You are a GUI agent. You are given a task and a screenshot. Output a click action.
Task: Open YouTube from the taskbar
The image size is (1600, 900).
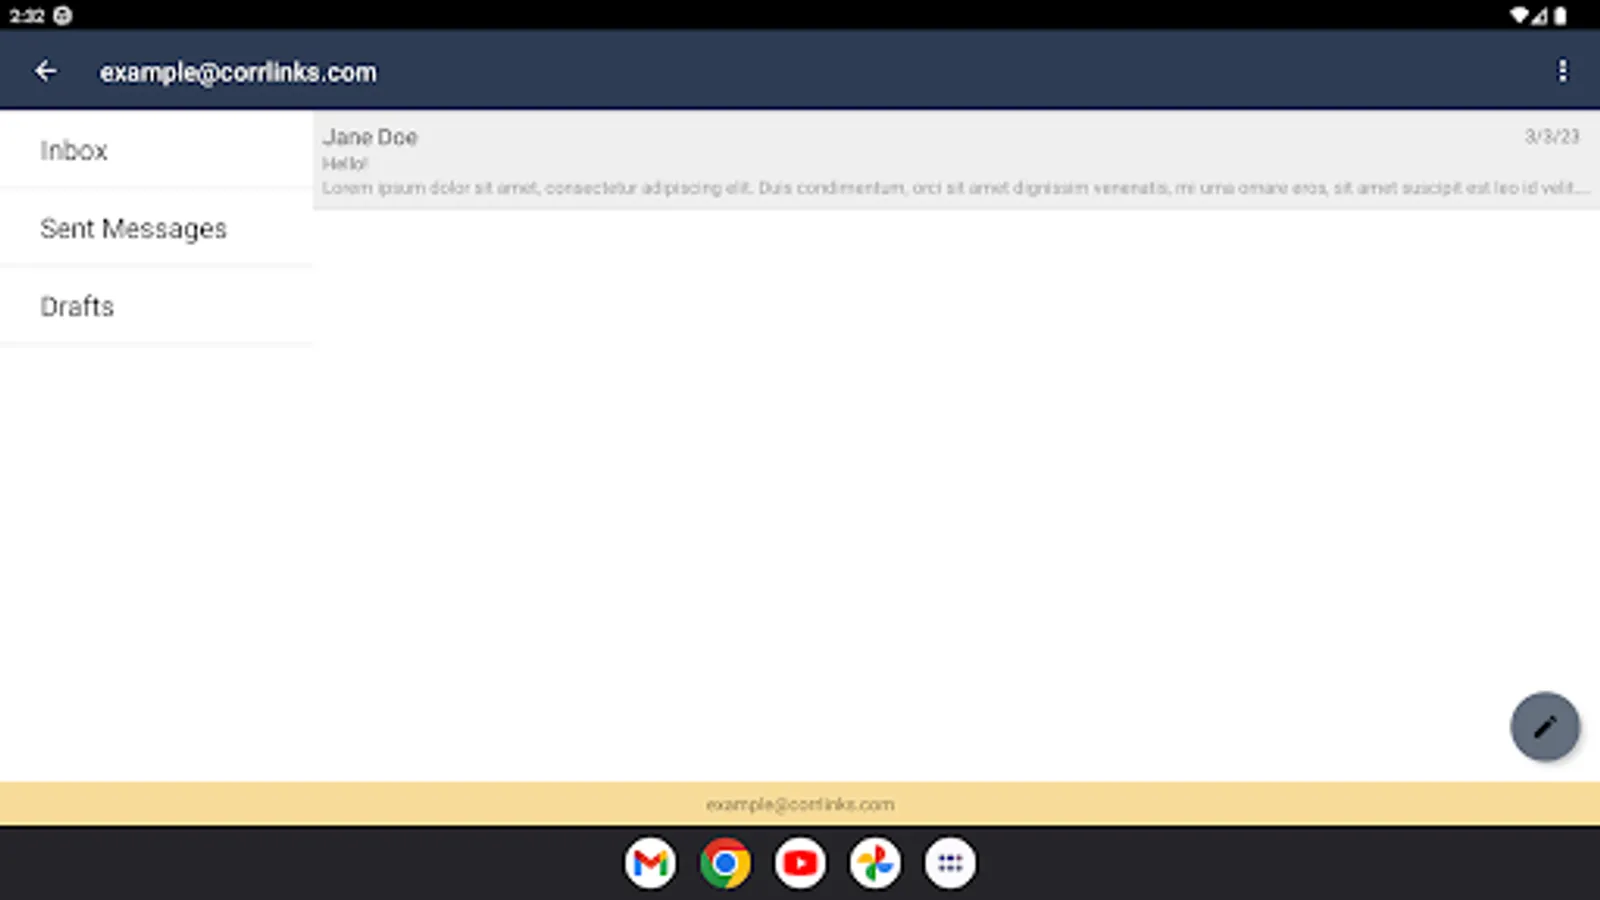click(800, 863)
